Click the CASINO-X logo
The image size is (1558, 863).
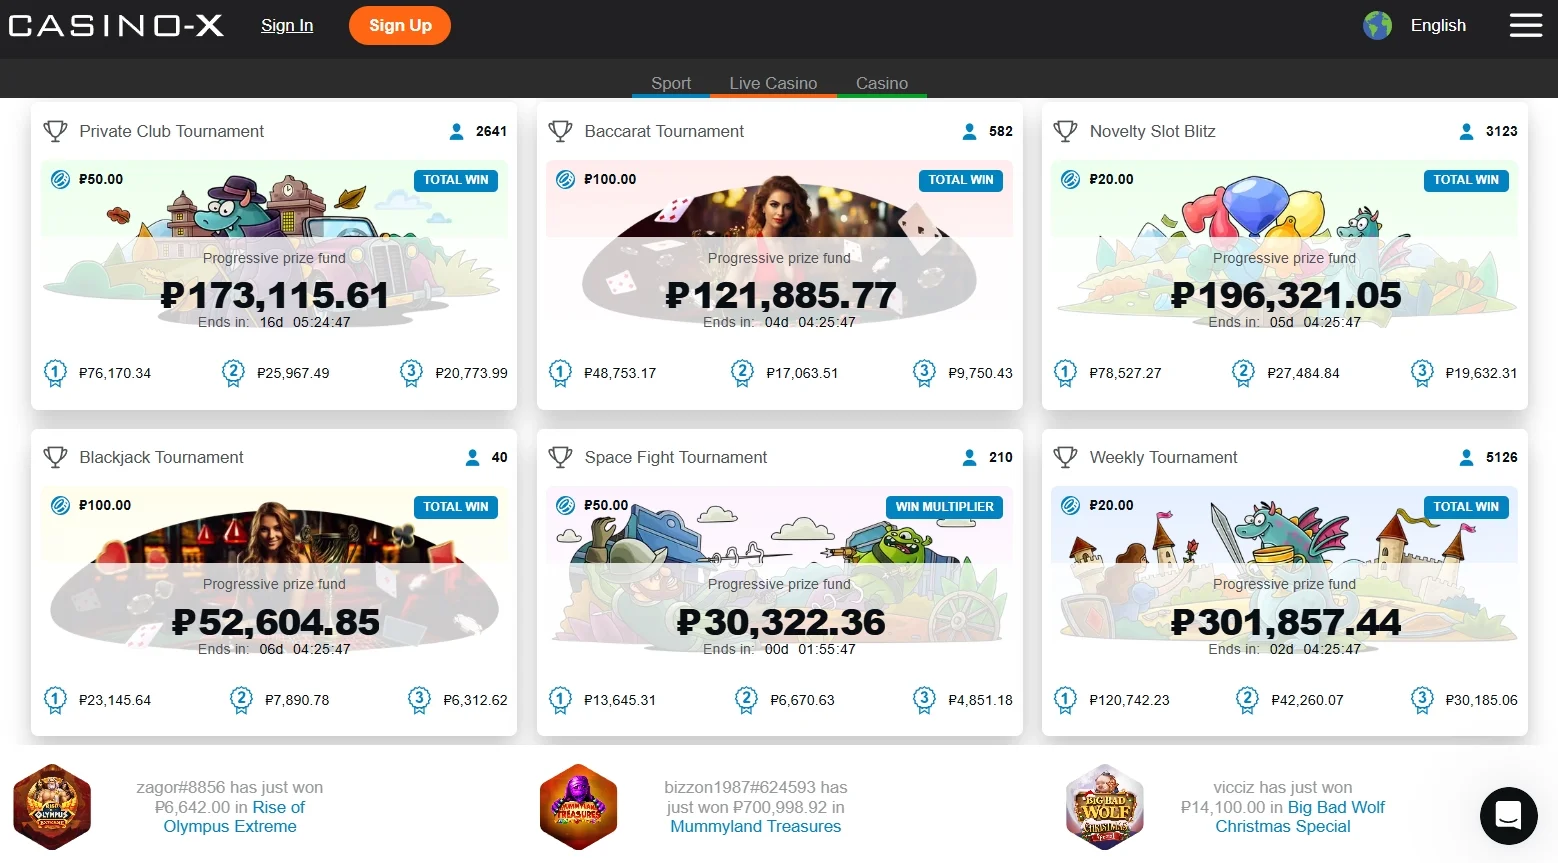[x=116, y=25]
